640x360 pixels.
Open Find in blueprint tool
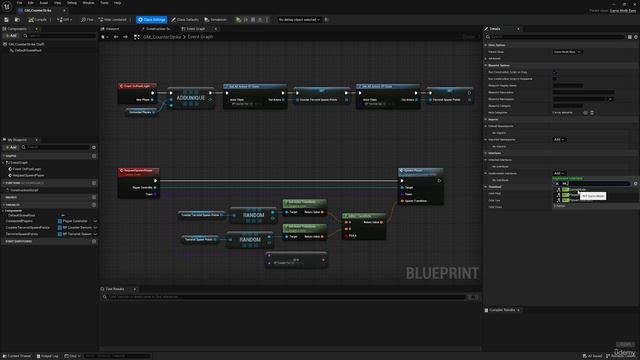pyautogui.click(x=87, y=20)
